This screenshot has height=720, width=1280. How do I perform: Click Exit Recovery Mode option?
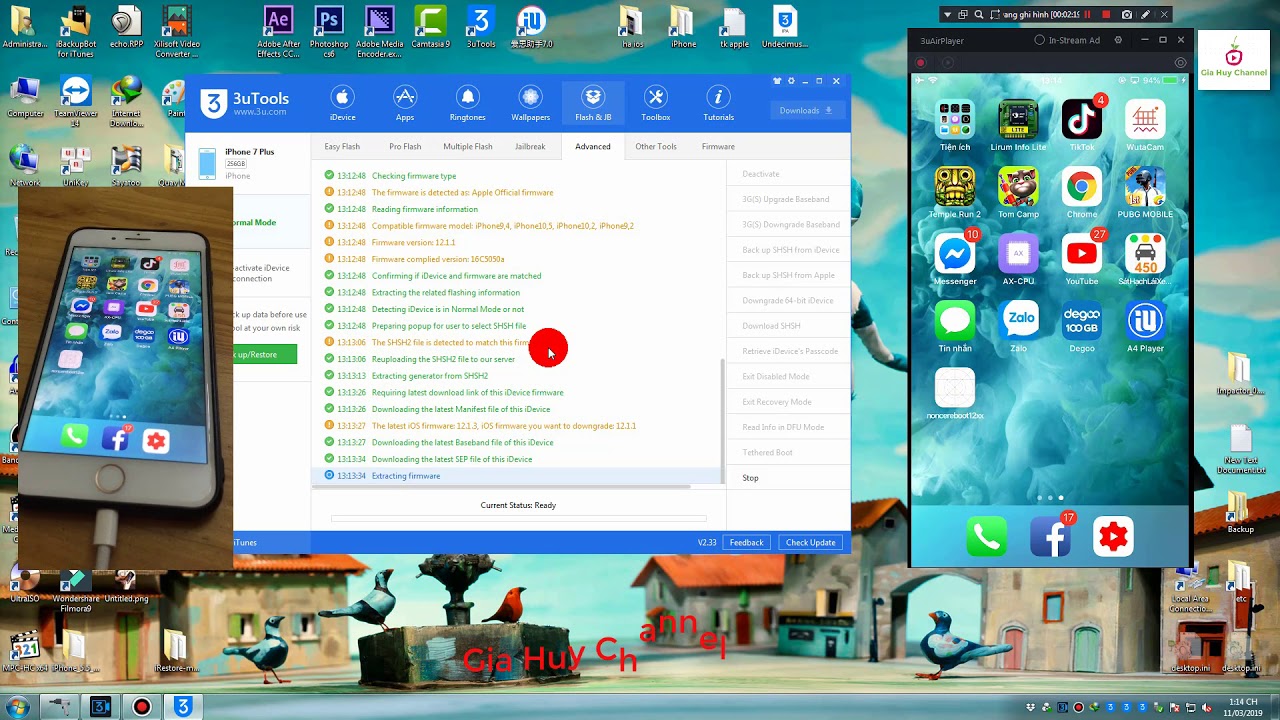point(777,402)
